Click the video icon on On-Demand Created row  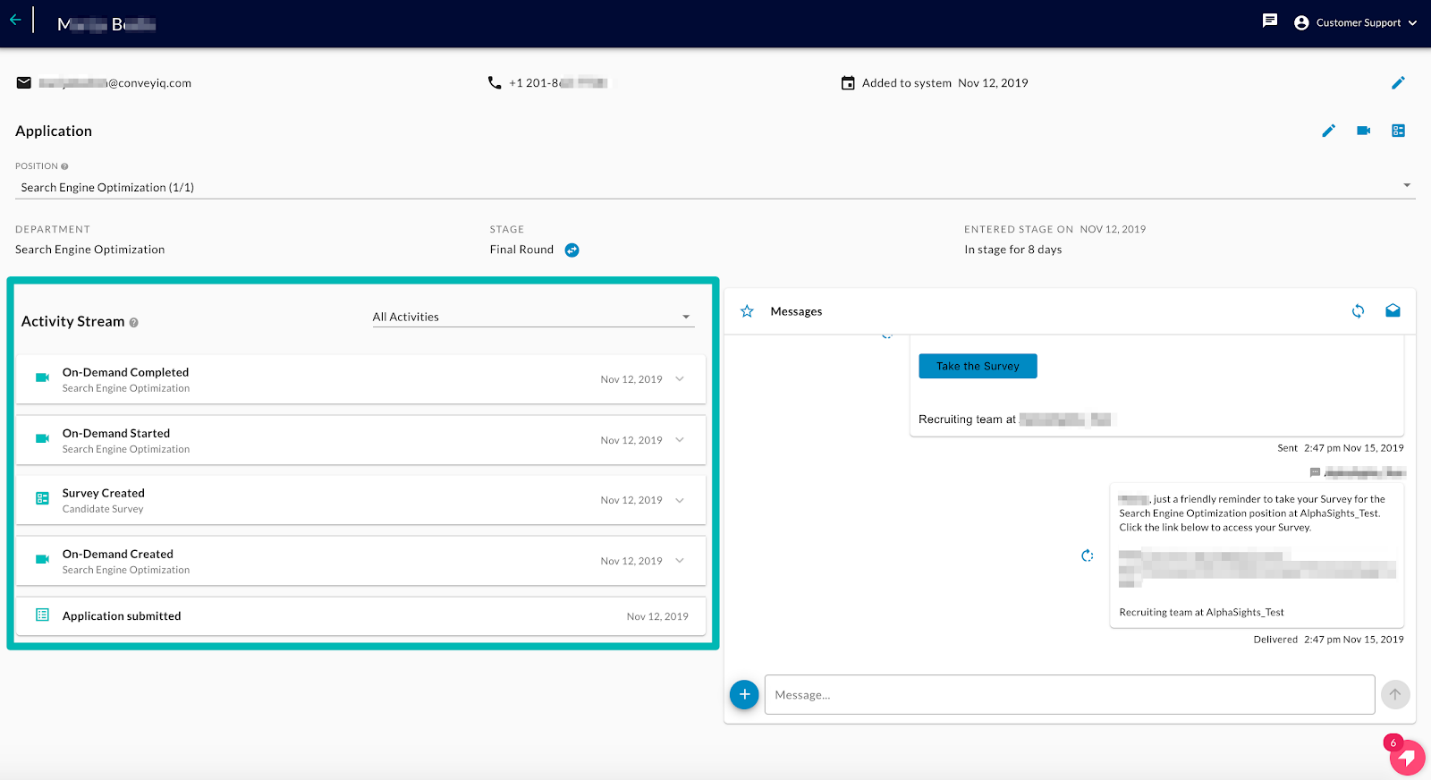pyautogui.click(x=42, y=559)
